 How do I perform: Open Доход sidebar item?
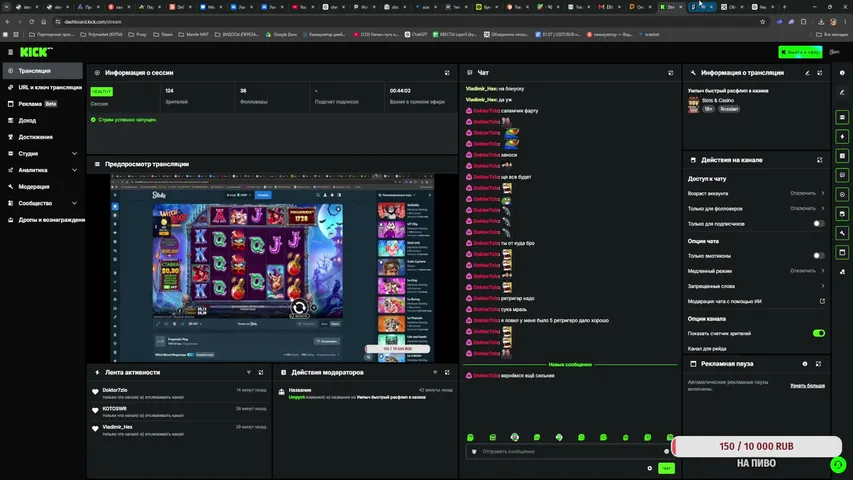click(x=42, y=120)
